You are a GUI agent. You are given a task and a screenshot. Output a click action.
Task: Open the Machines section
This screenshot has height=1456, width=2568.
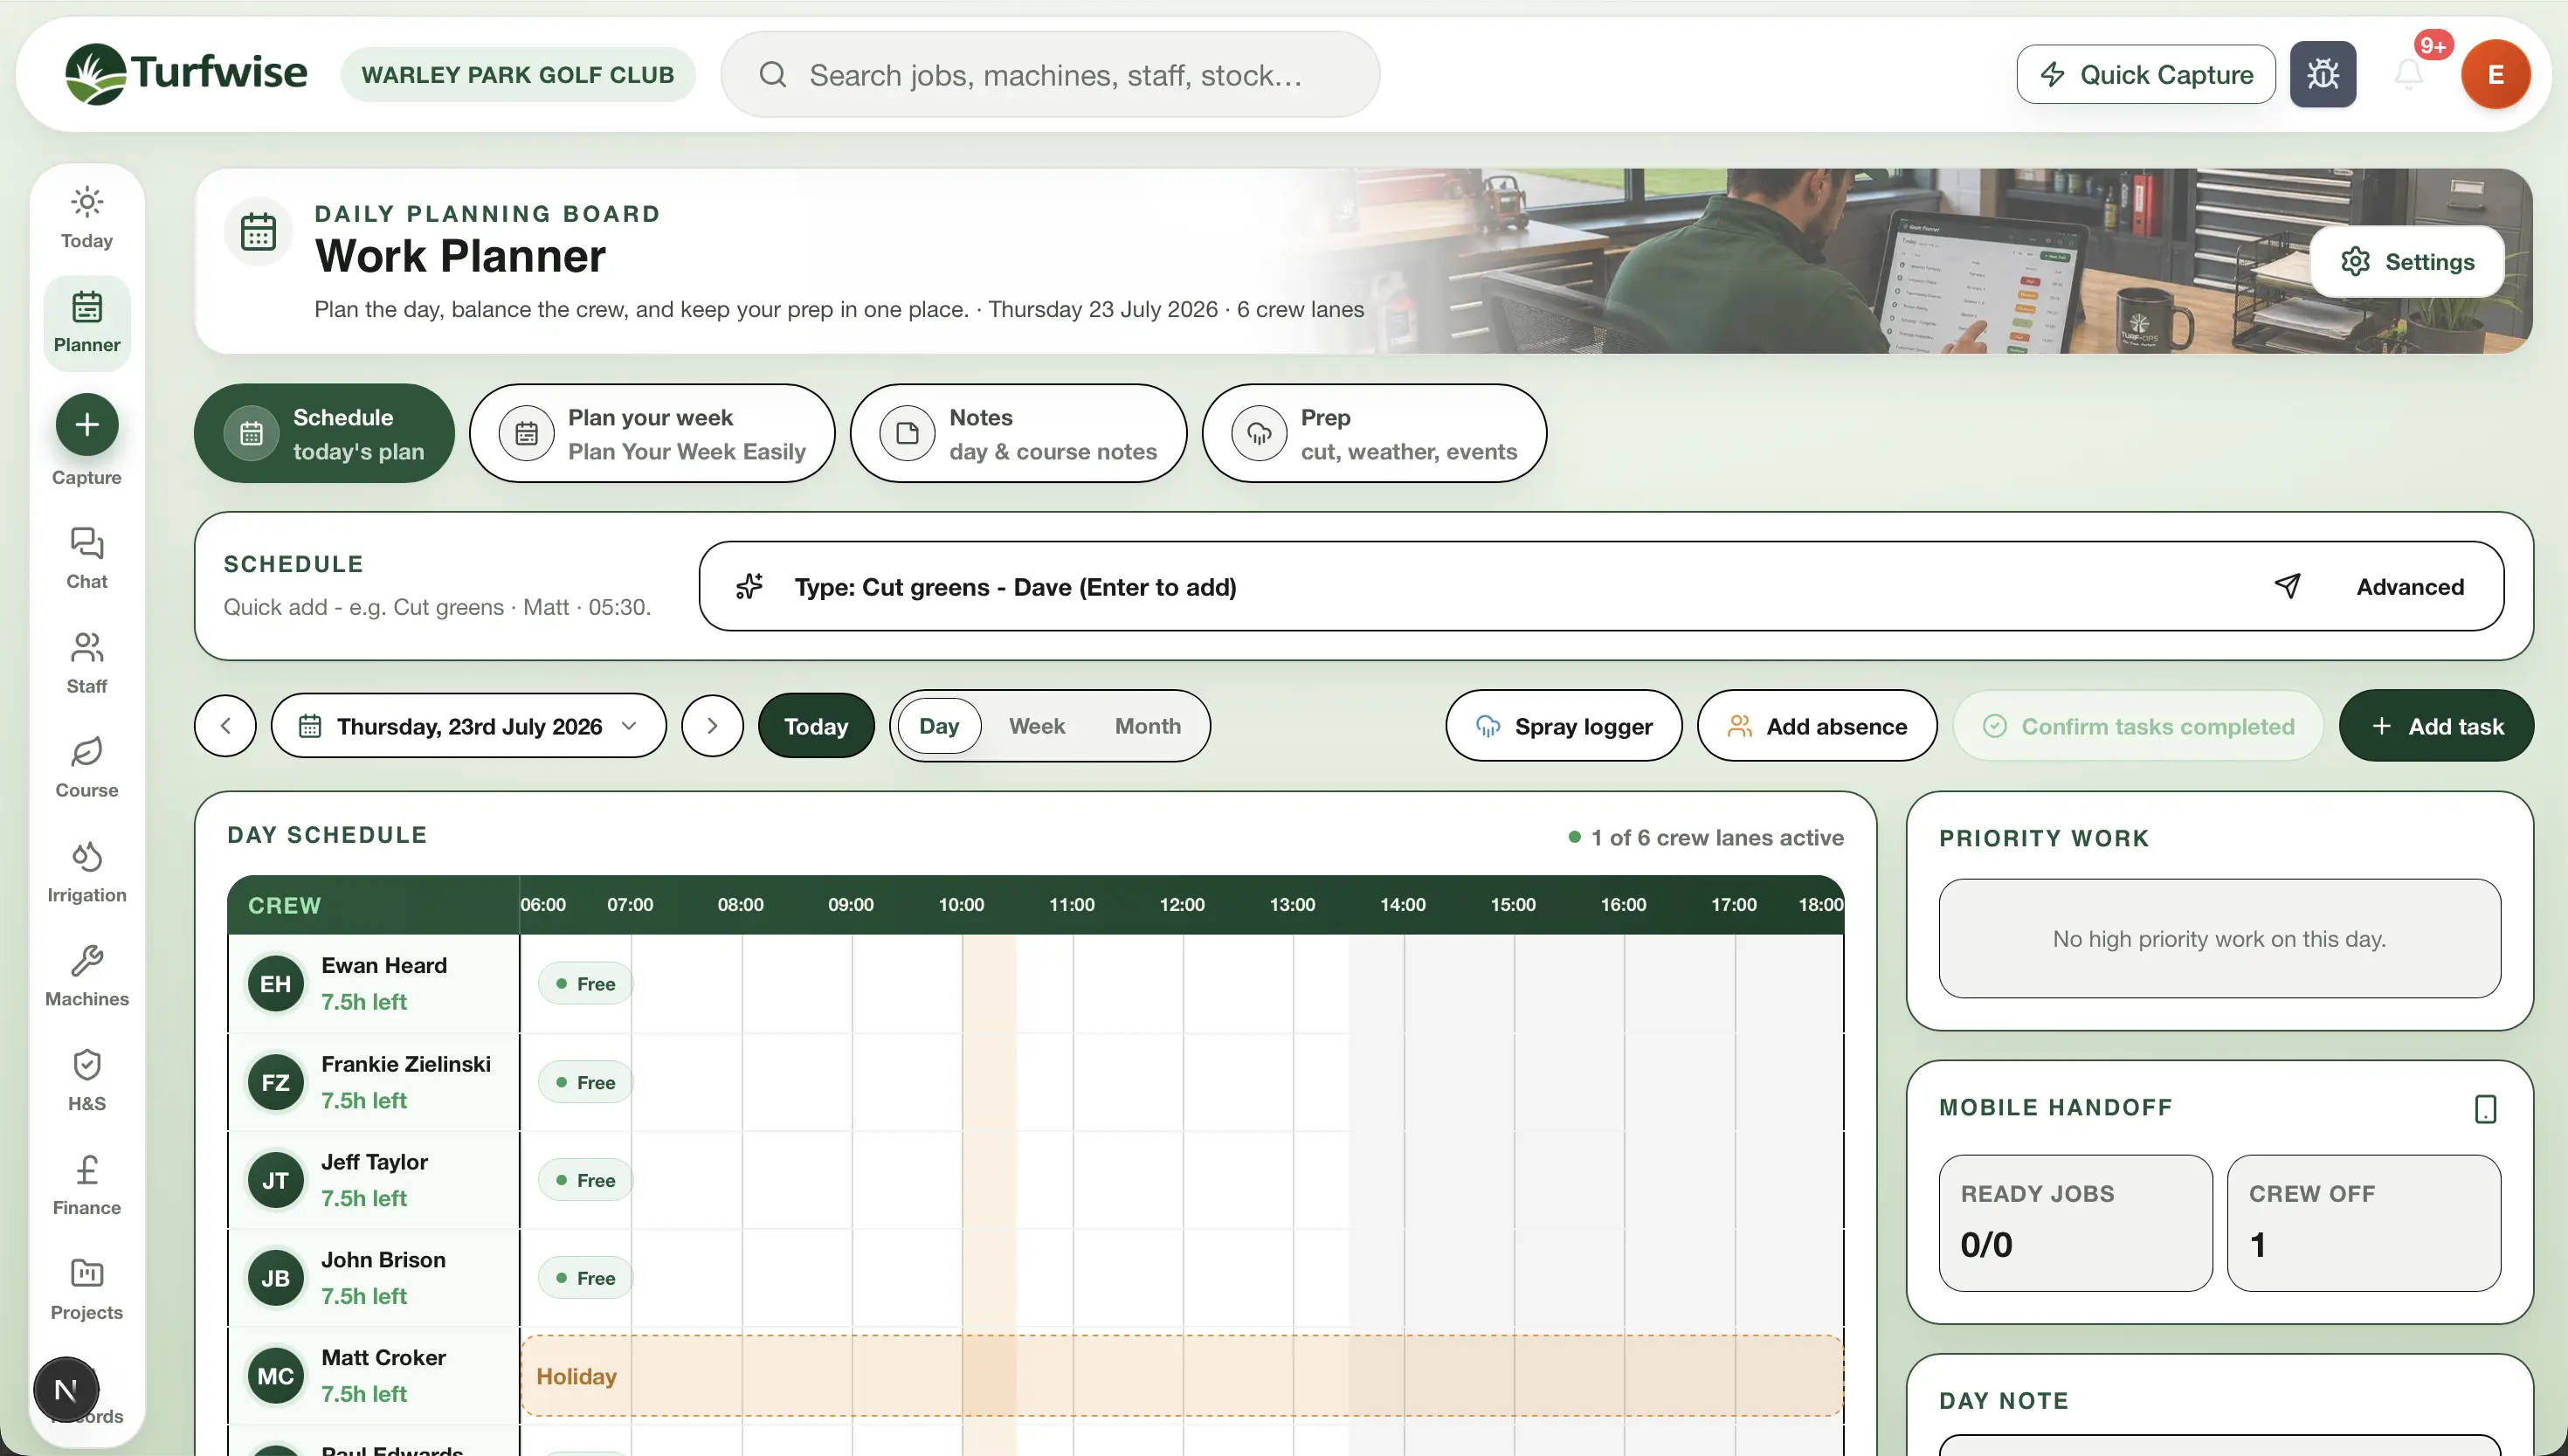(x=87, y=976)
